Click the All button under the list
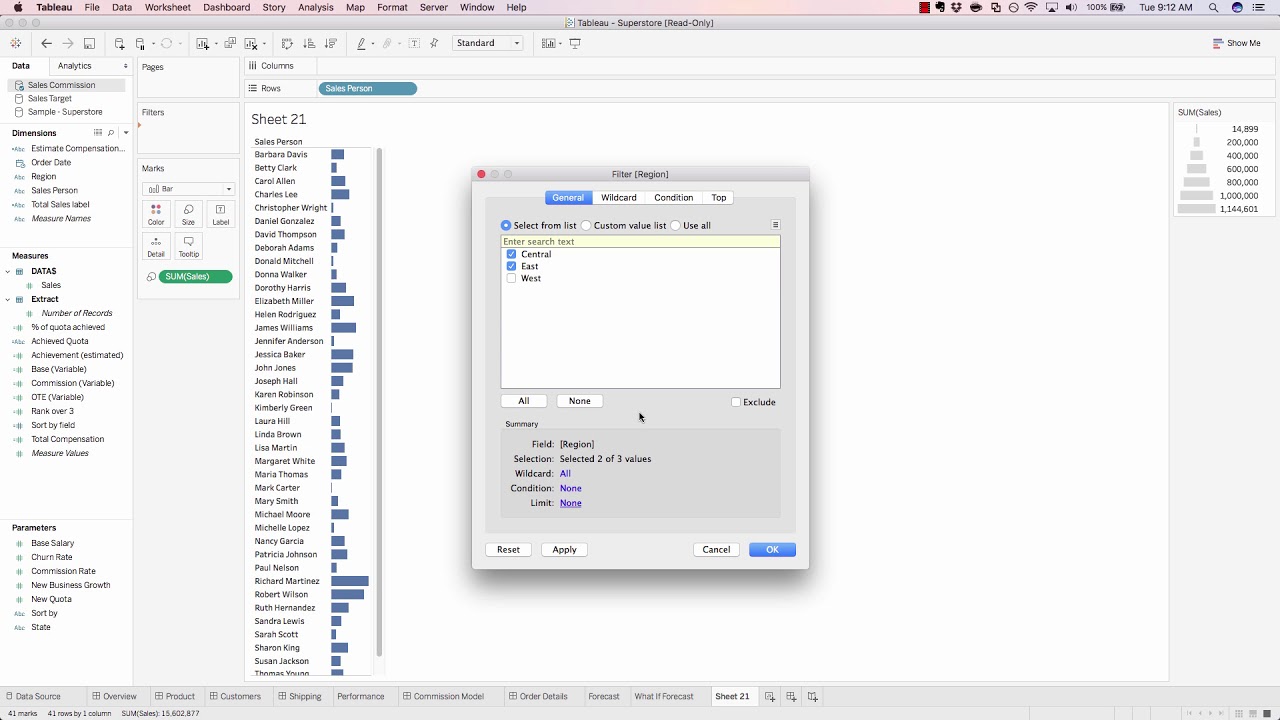Viewport: 1280px width, 720px height. coord(524,401)
